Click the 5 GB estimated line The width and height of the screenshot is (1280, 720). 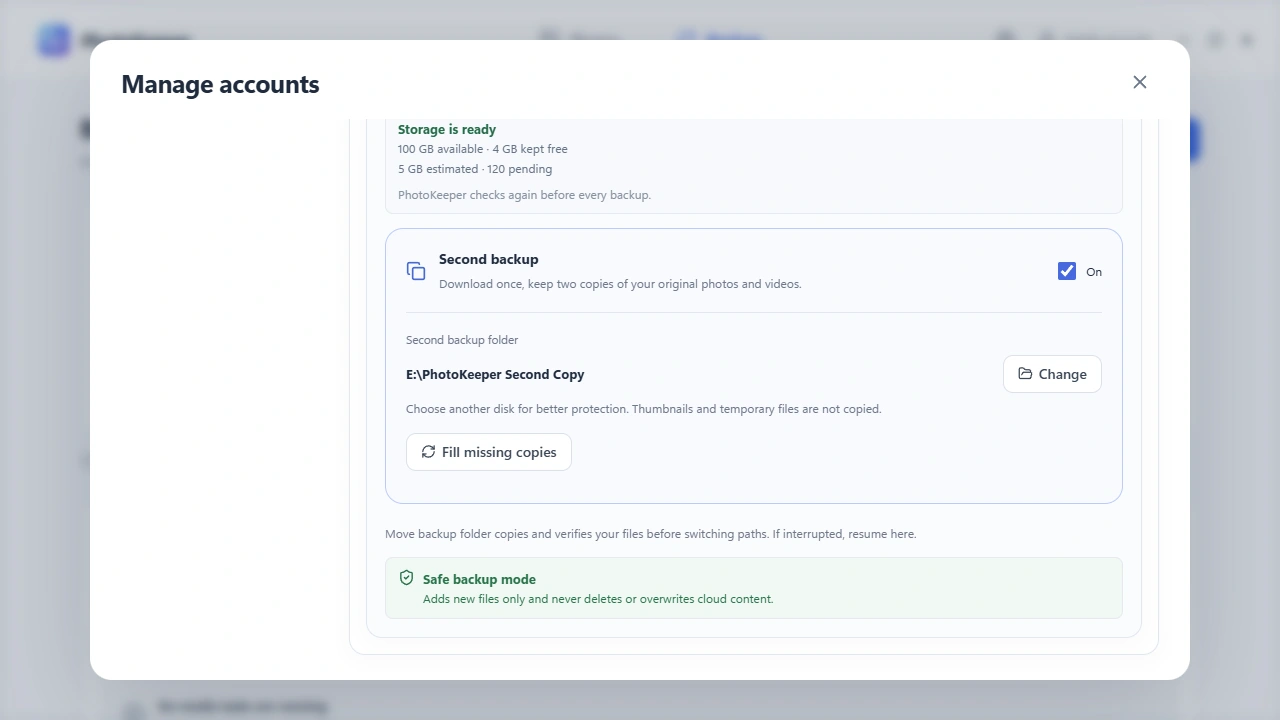(x=475, y=169)
